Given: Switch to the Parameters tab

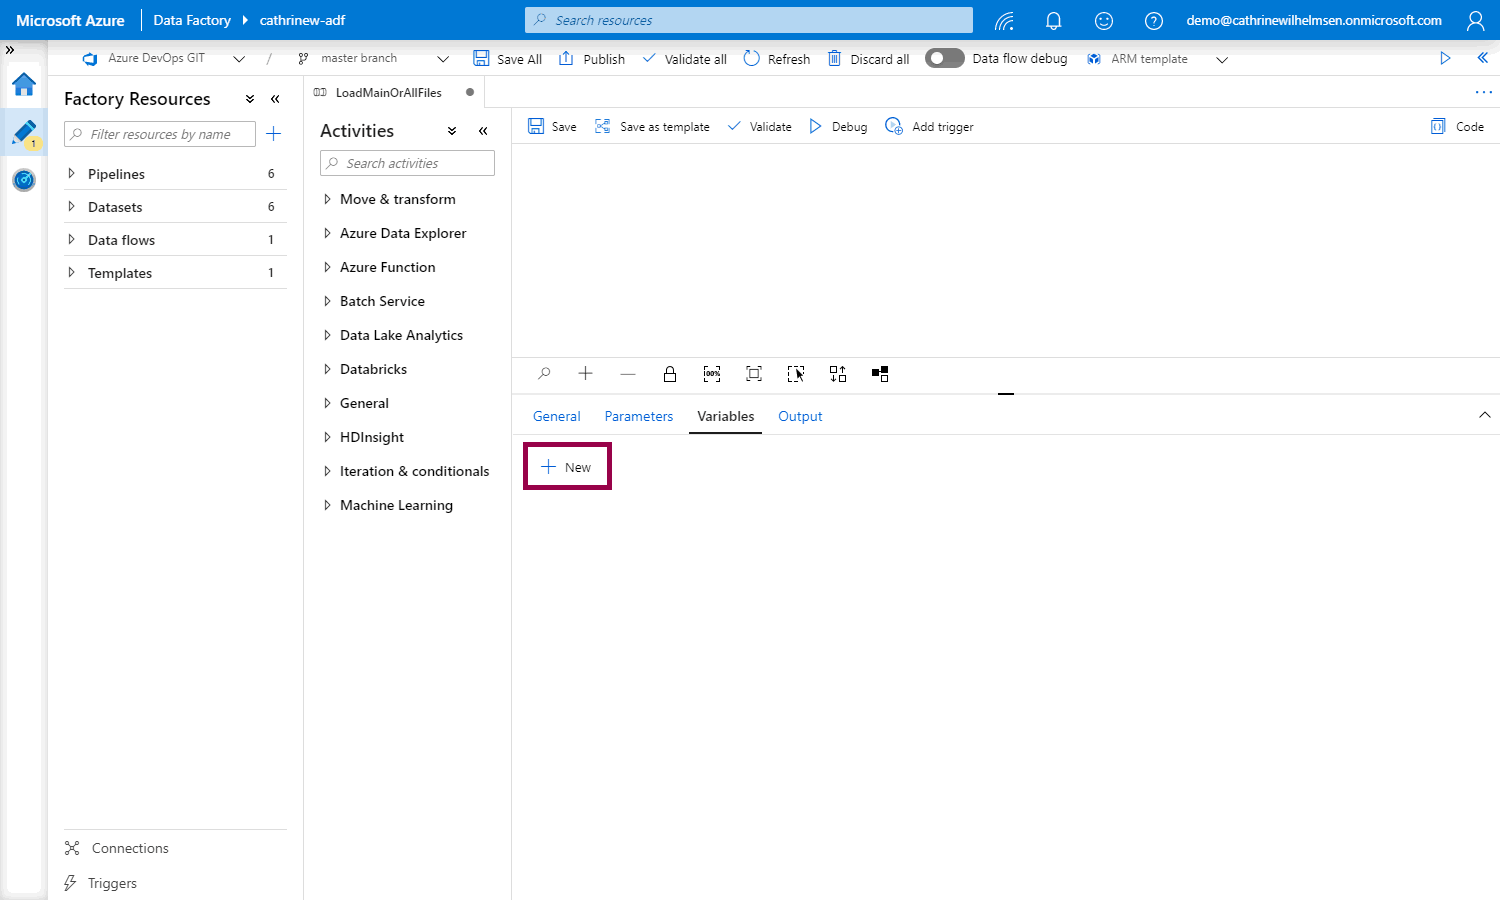Looking at the screenshot, I should tap(638, 416).
